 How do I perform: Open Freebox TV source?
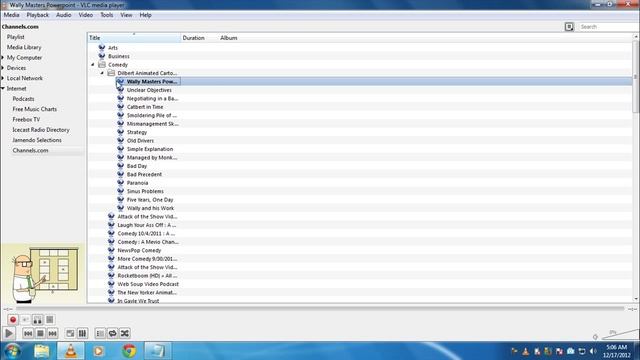tap(26, 119)
